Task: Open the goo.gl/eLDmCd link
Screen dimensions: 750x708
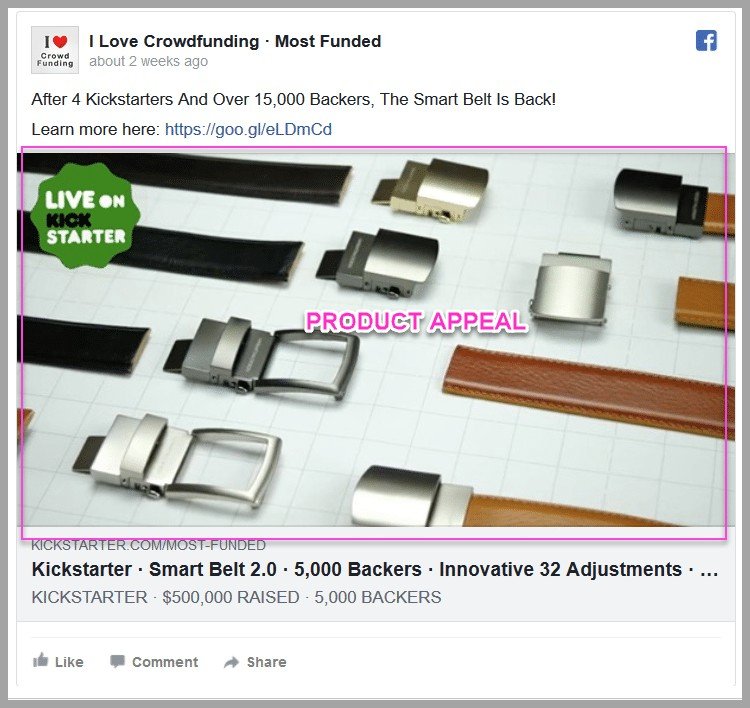Action: tap(248, 129)
